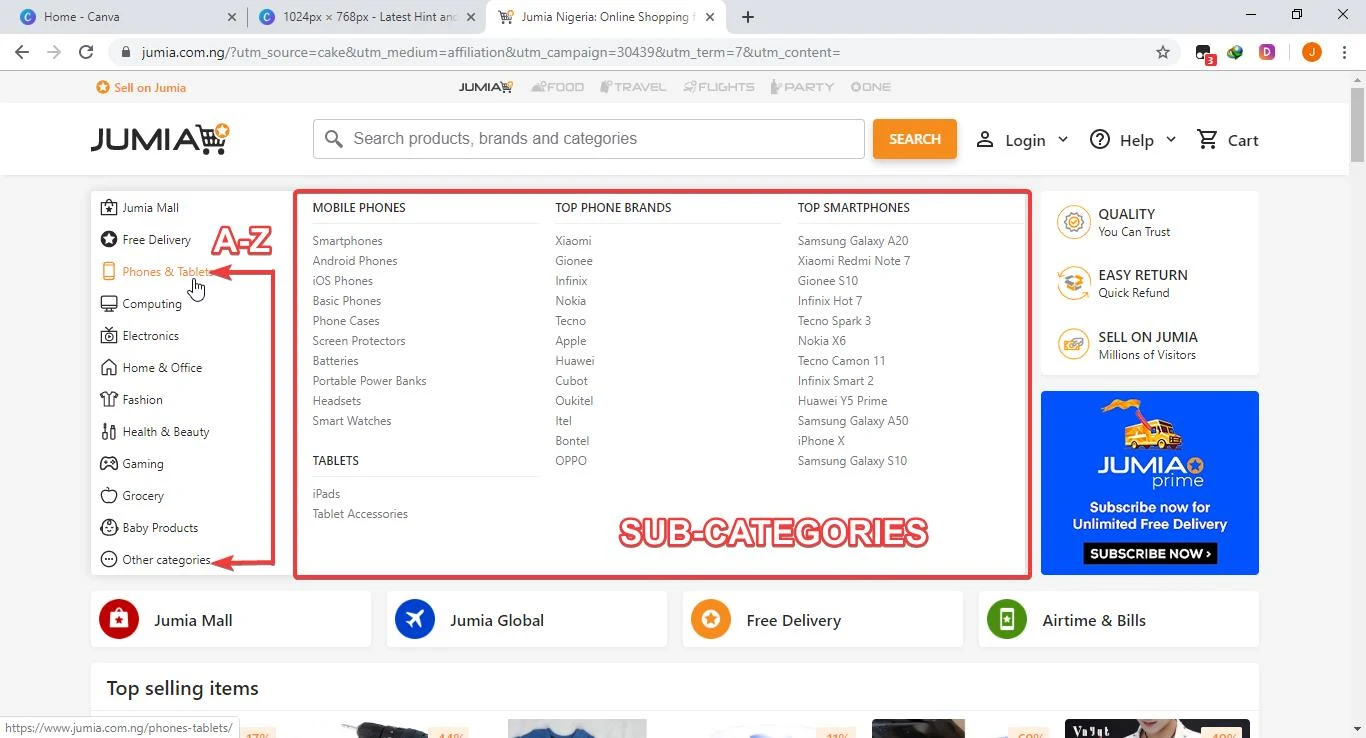1366x738 pixels.
Task: Open Jumia One in top bar
Action: click(x=870, y=87)
